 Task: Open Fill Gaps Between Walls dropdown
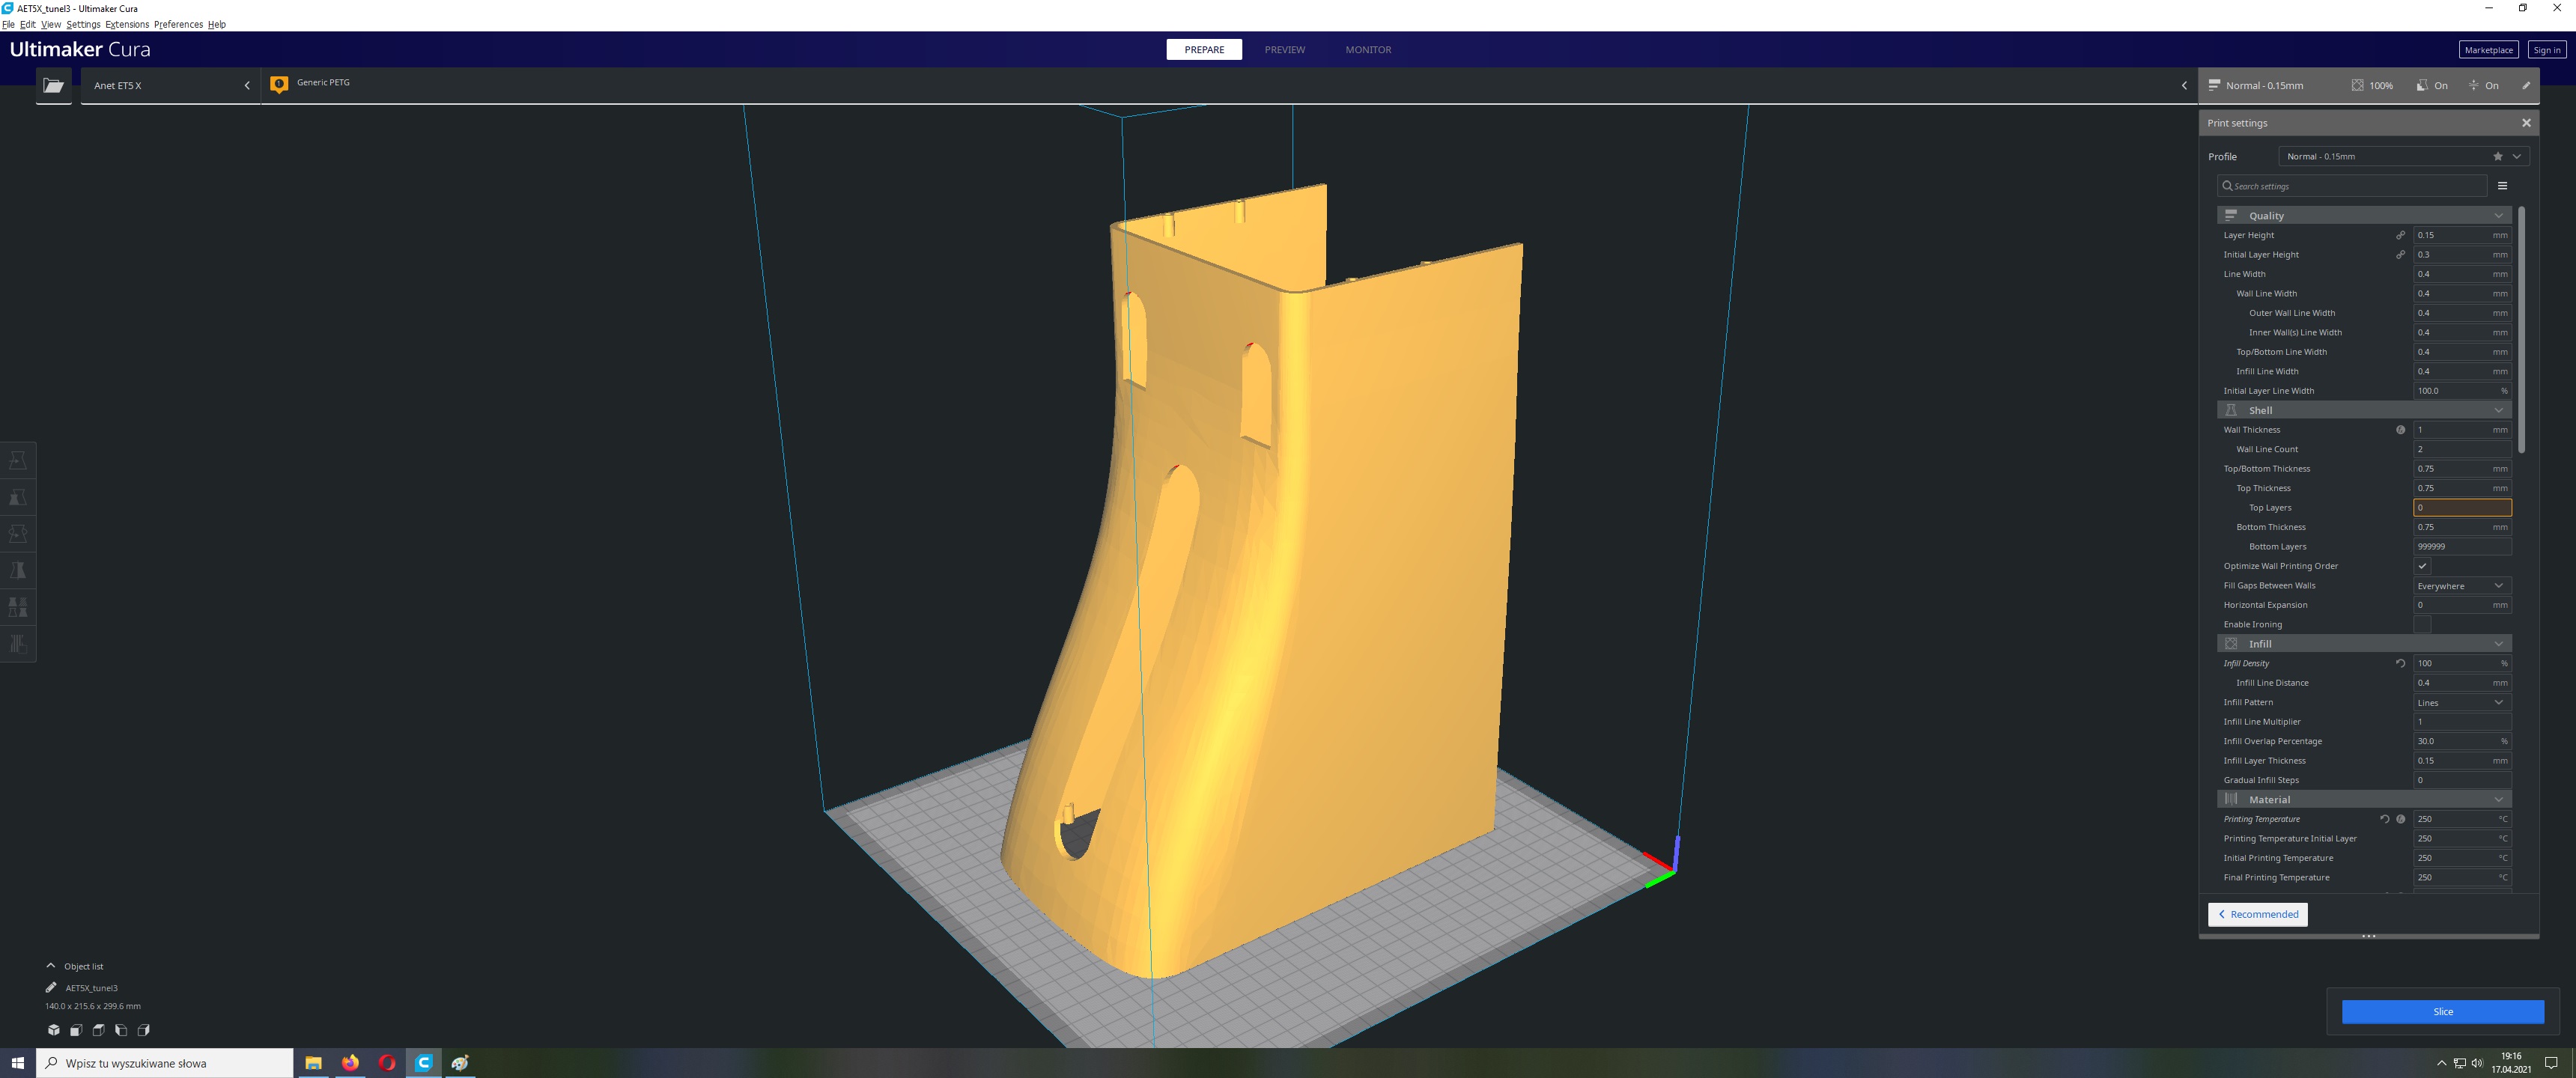click(2462, 586)
